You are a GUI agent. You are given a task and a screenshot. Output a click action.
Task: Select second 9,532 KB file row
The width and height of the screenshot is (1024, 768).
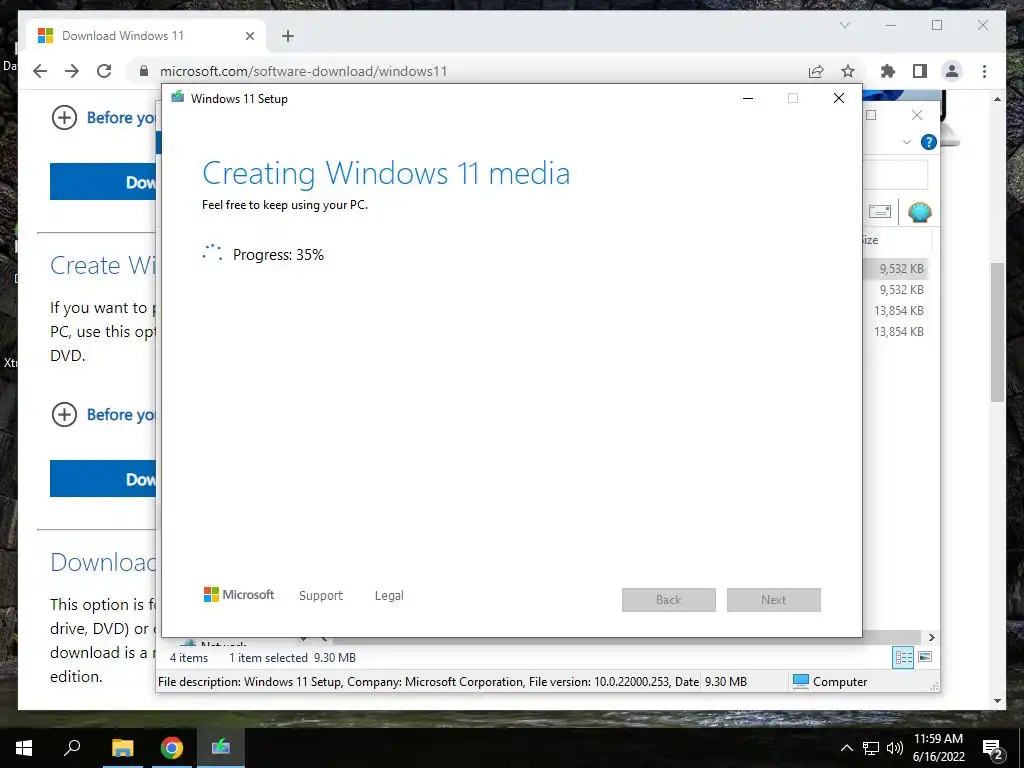tap(896, 289)
